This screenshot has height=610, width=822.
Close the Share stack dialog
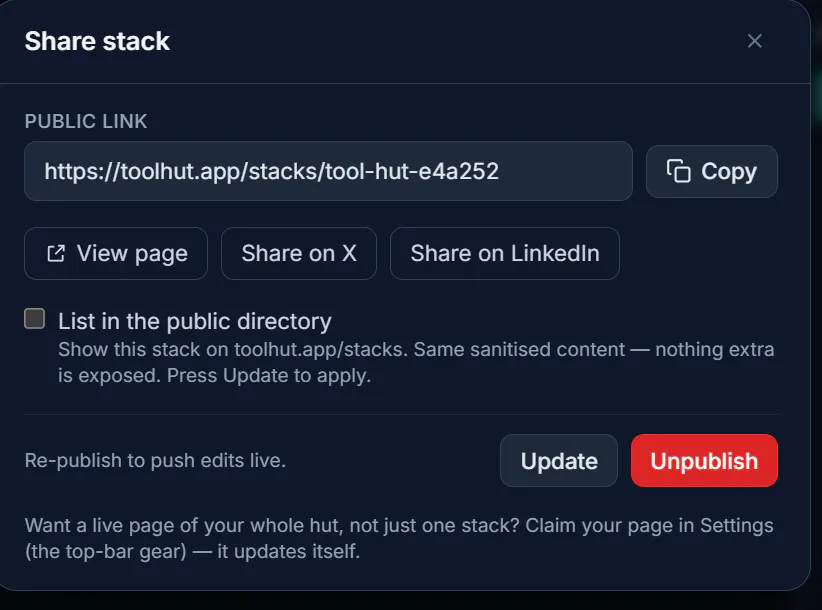754,41
